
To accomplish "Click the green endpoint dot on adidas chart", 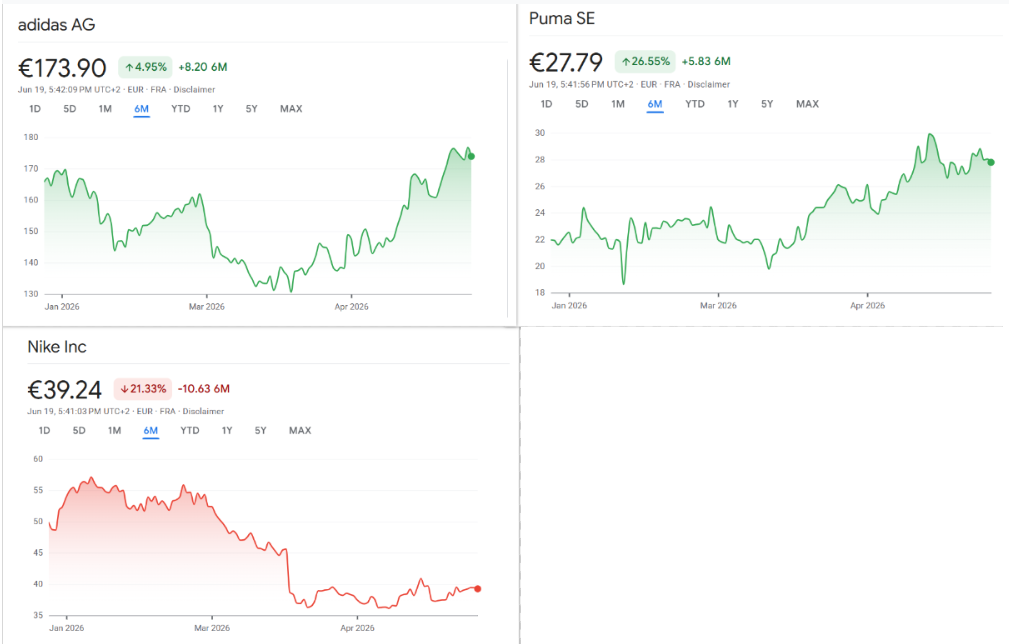I will point(471,156).
